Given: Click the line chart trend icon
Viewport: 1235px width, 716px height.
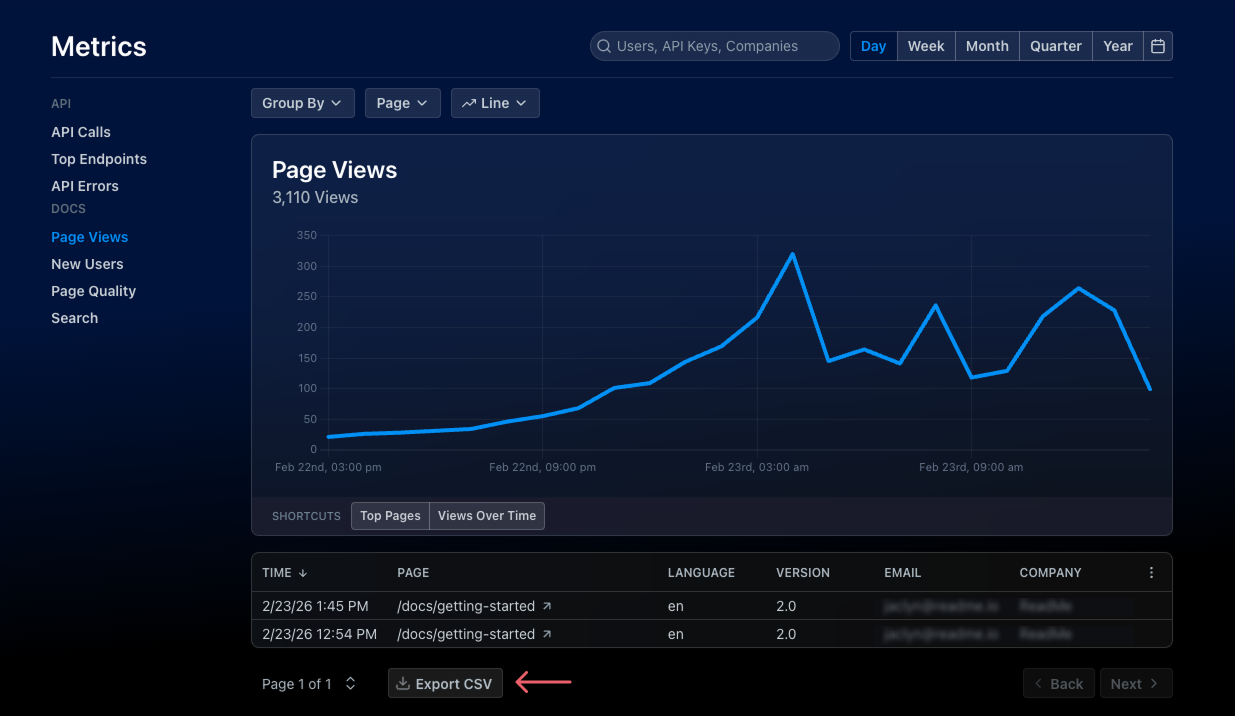Looking at the screenshot, I should (x=469, y=103).
